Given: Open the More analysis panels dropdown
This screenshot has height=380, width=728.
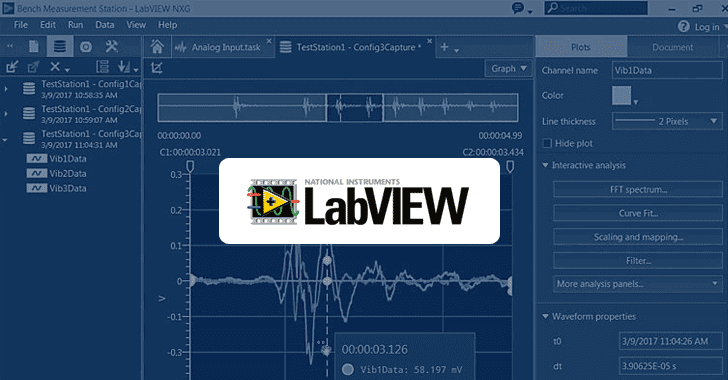Looking at the screenshot, I should click(x=637, y=284).
